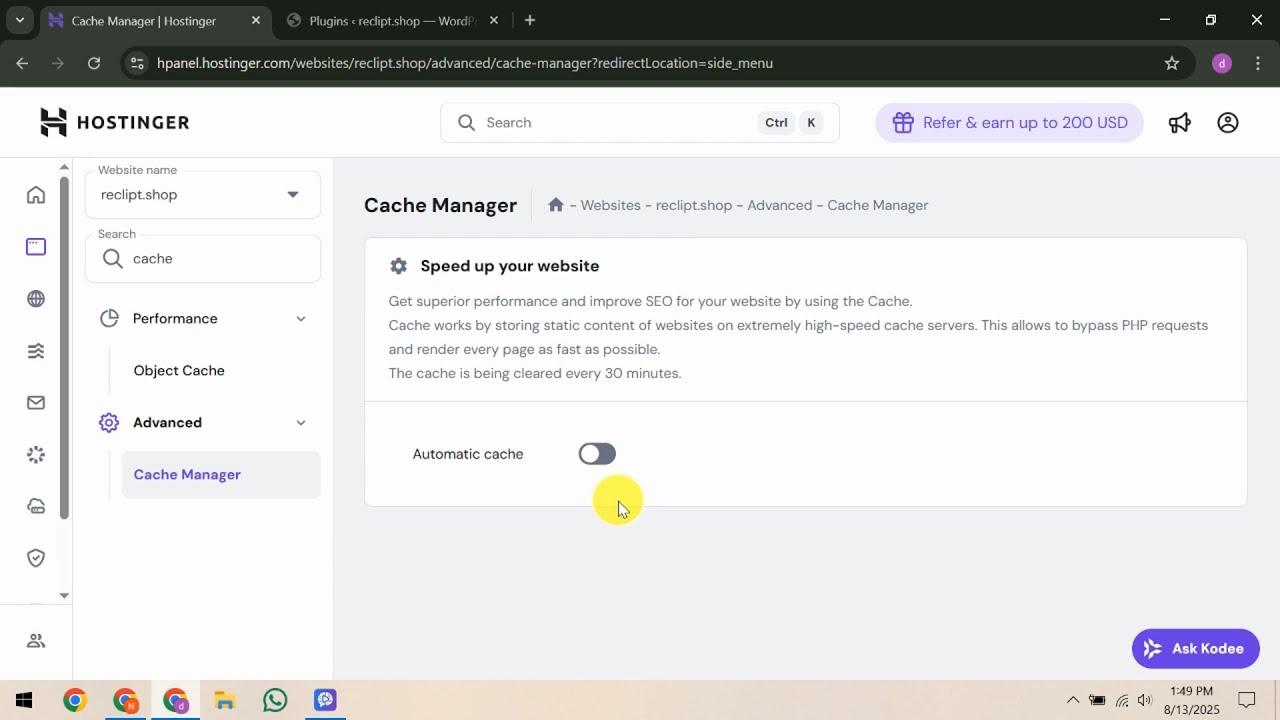Open Ask Kodee chat button
Image resolution: width=1280 pixels, height=720 pixels.
point(1195,649)
